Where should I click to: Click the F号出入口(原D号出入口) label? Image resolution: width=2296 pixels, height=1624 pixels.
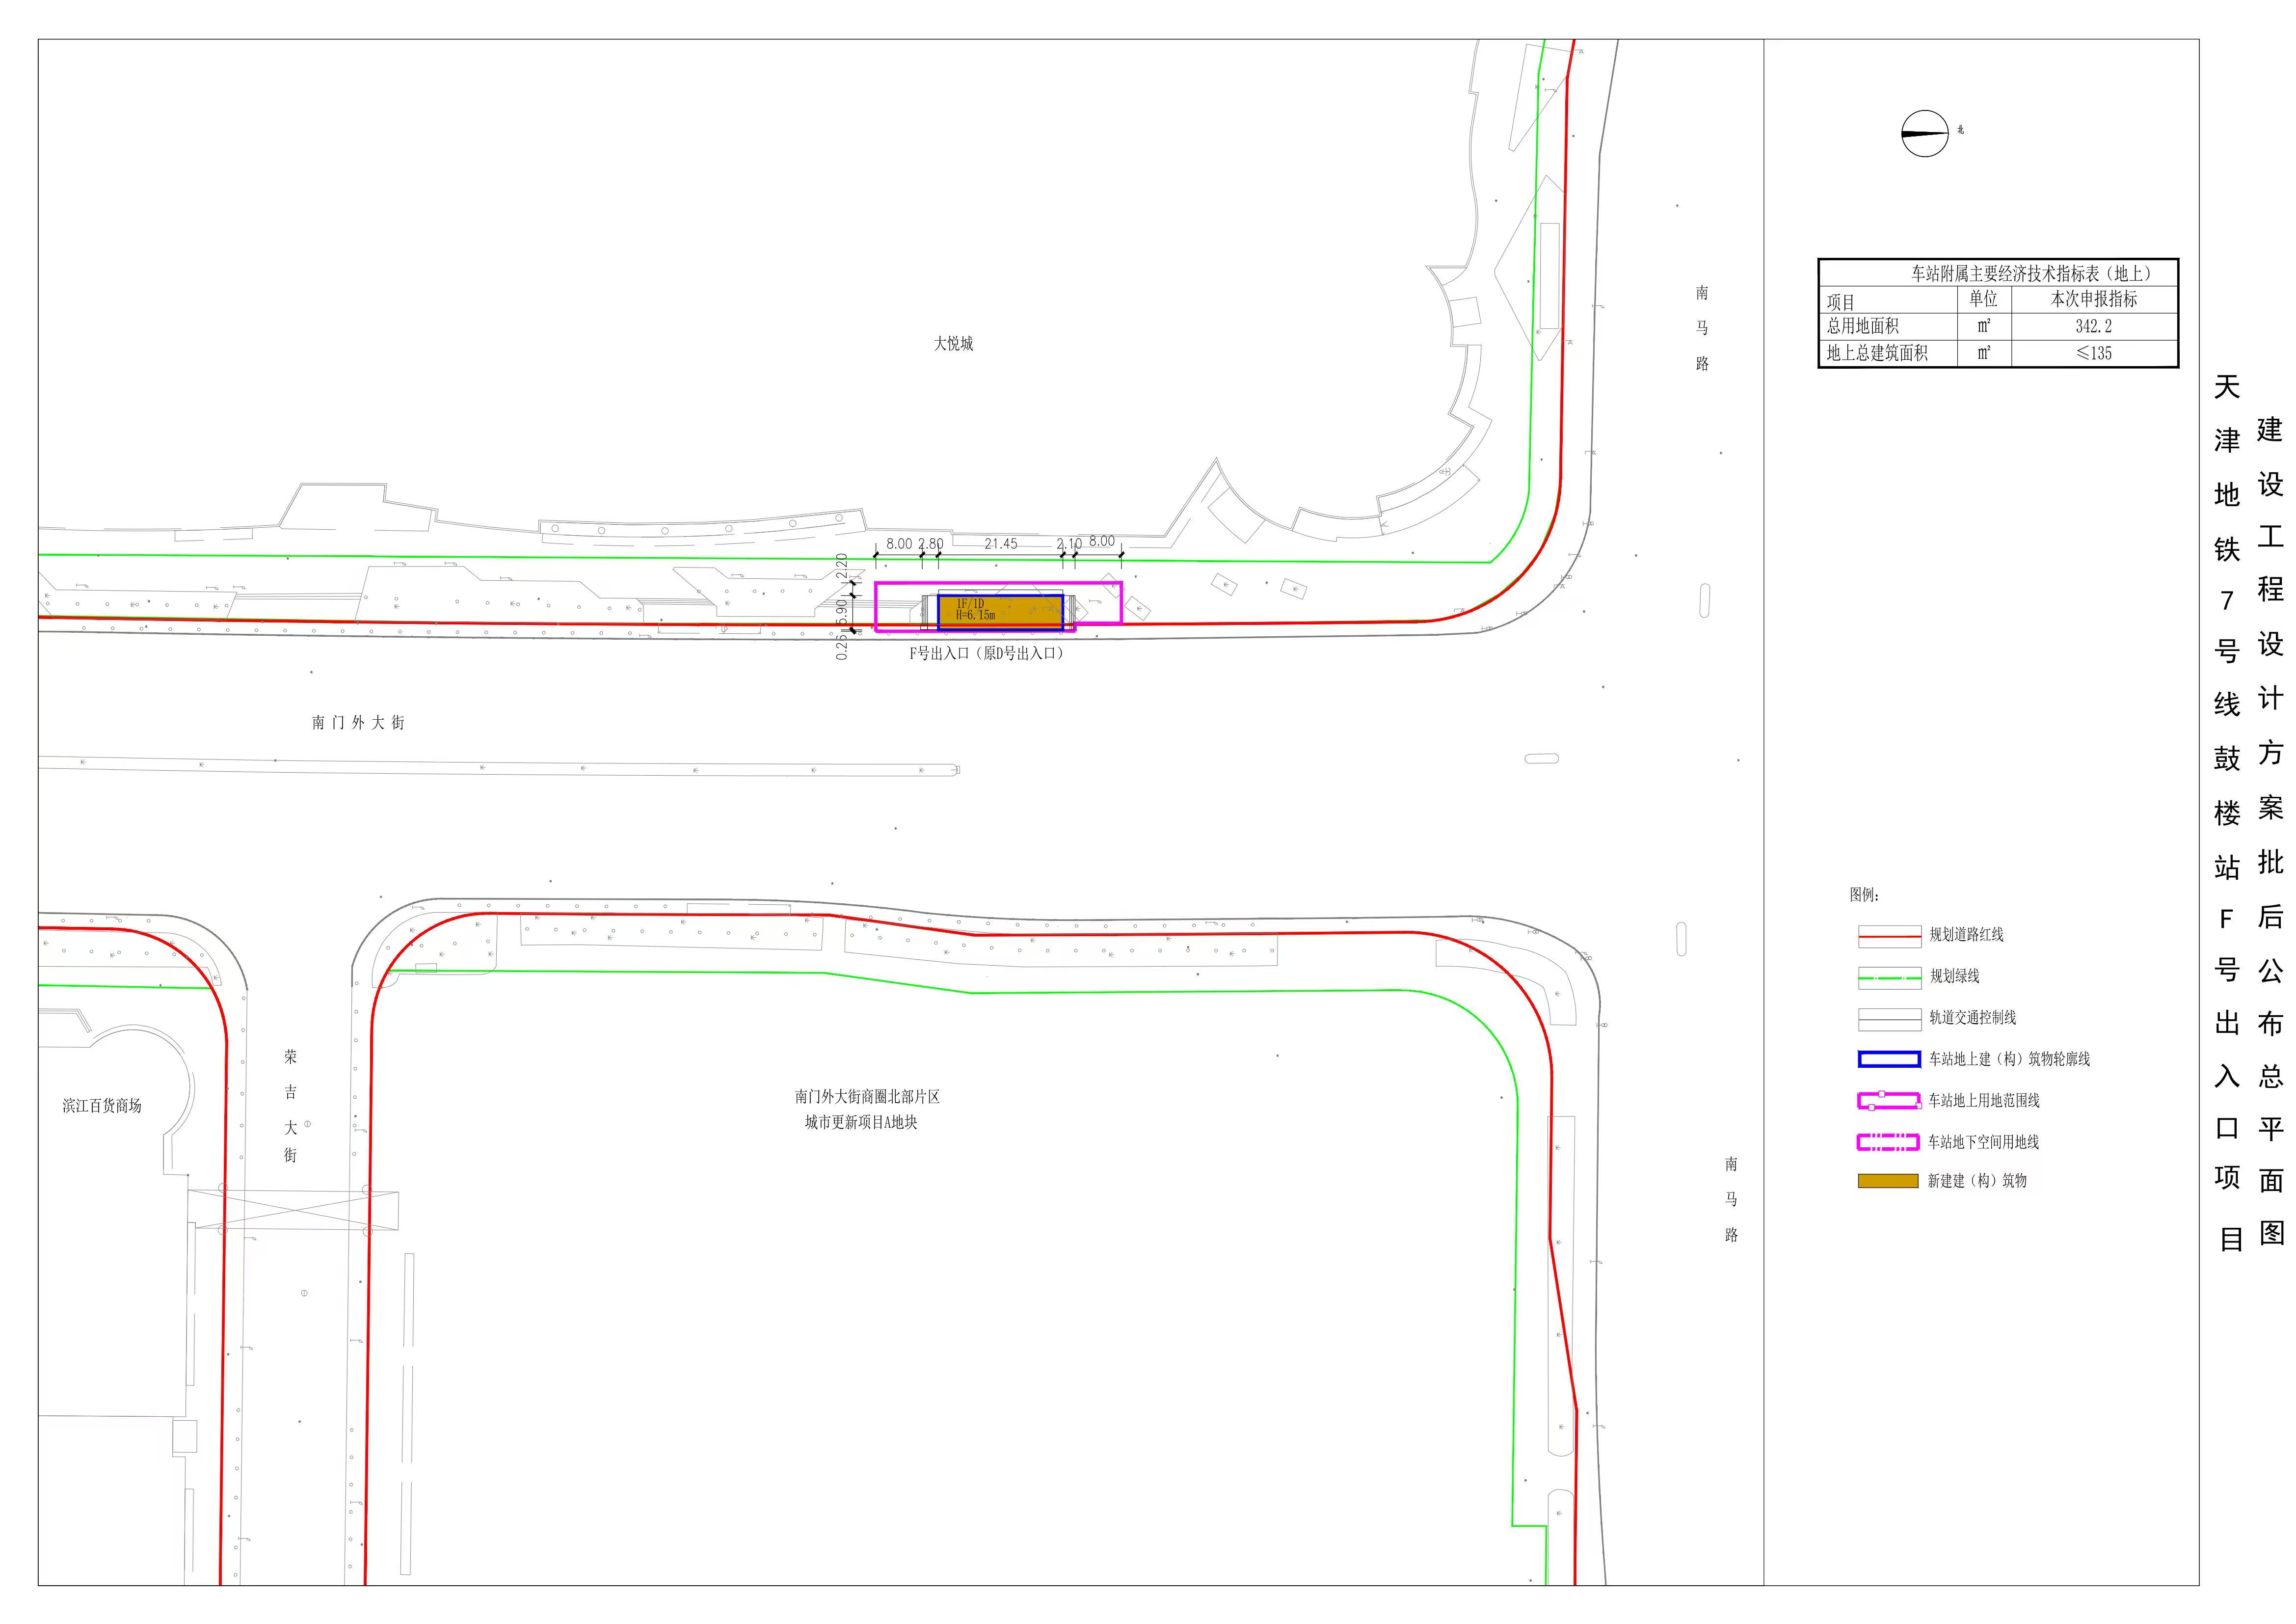point(986,653)
